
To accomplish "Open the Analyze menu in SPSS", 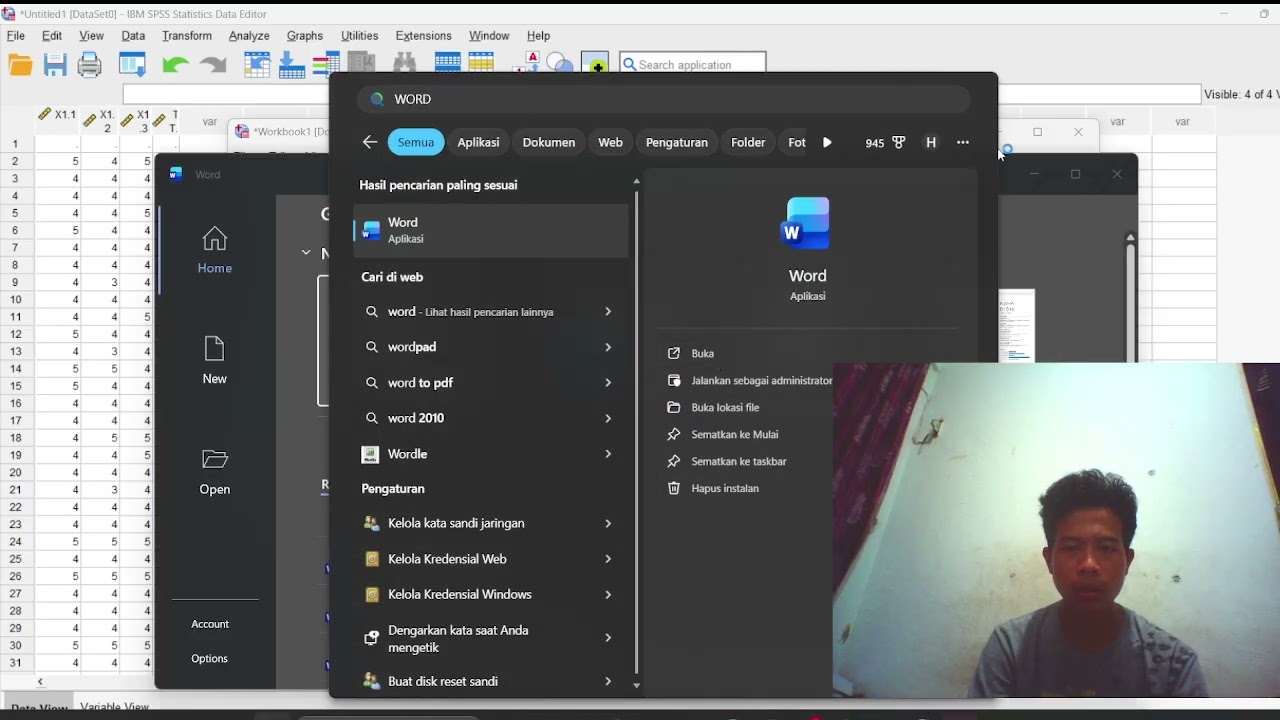I will [x=249, y=36].
